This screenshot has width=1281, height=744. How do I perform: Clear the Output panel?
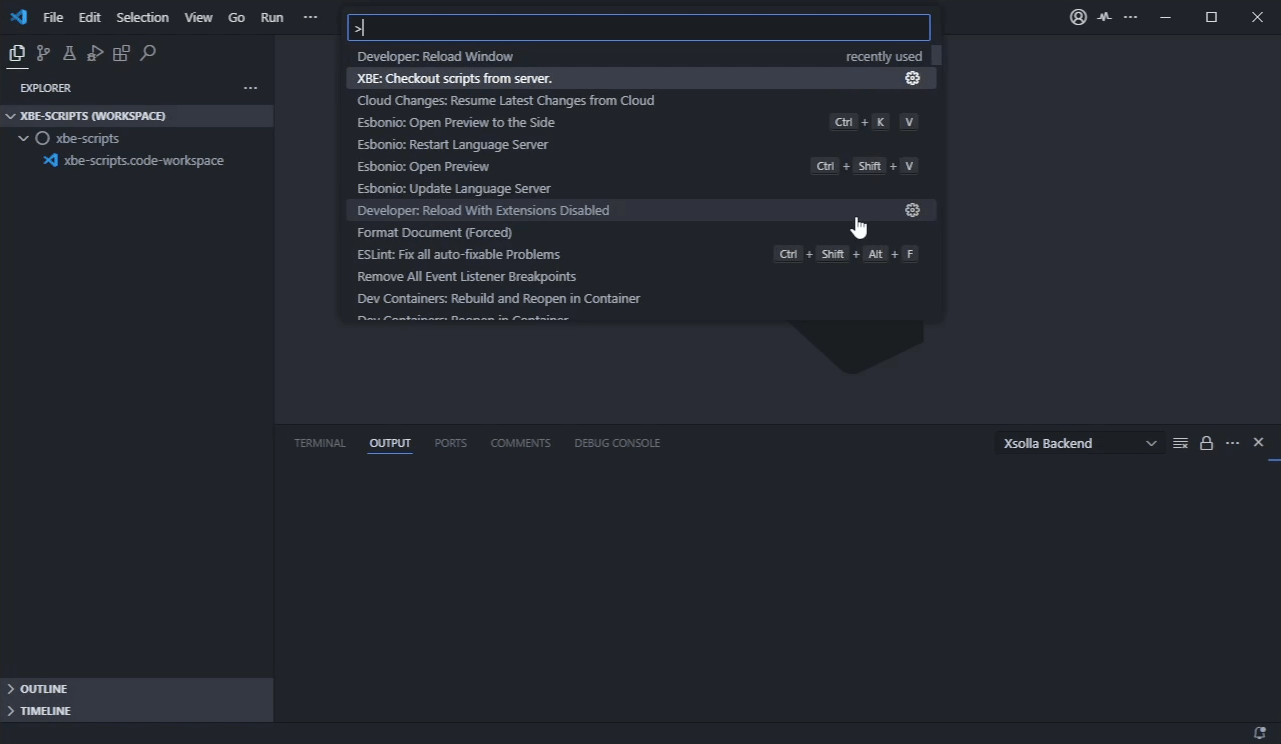click(1180, 443)
